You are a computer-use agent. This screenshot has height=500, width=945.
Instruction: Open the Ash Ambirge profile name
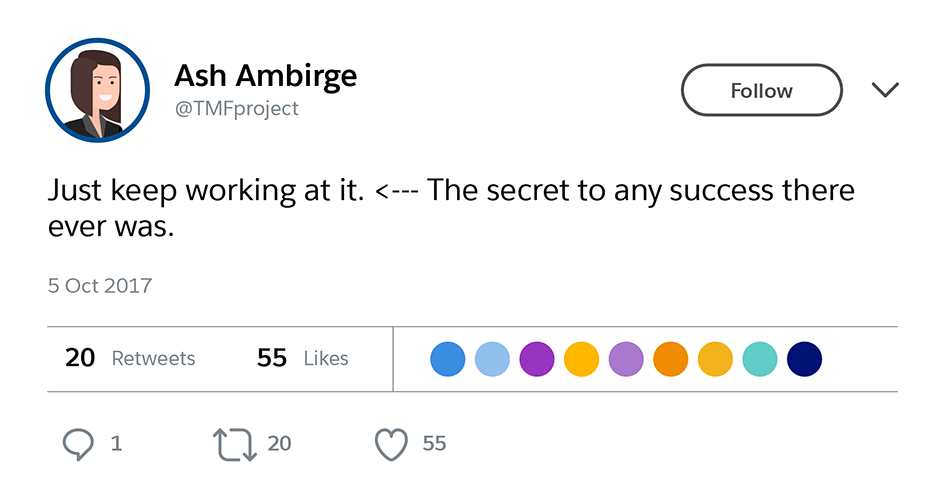click(x=265, y=75)
